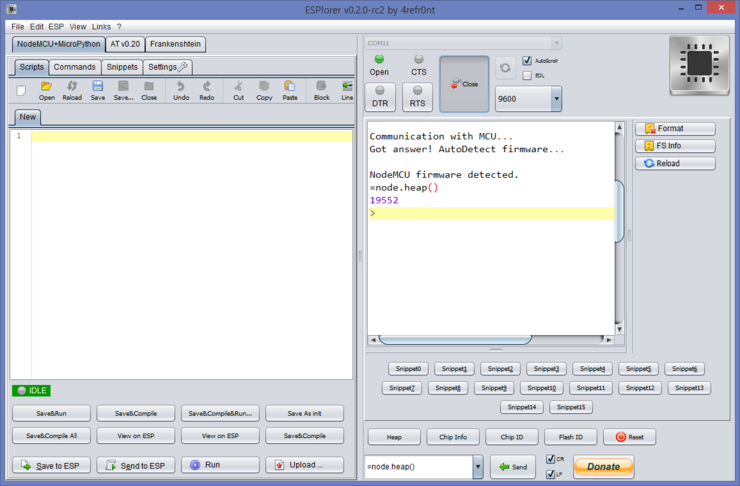Reload the script from the editor toolbar

click(72, 91)
